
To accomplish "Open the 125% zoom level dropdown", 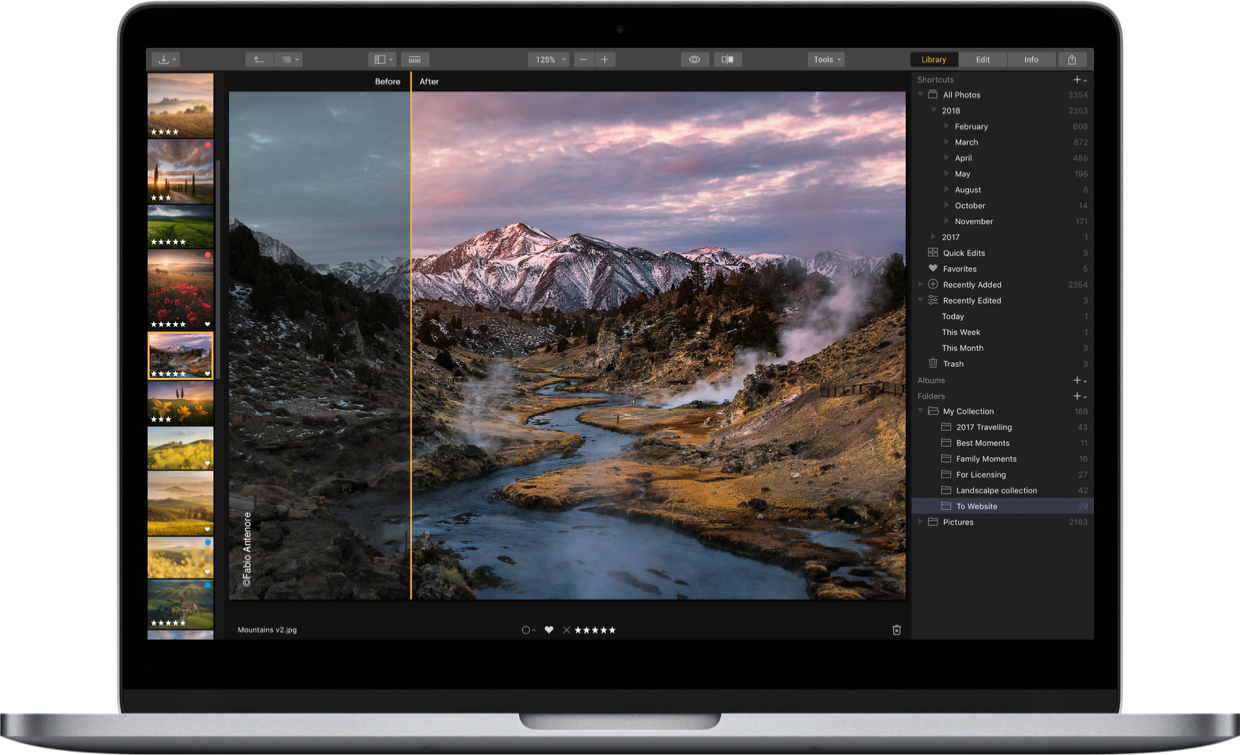I will [549, 60].
